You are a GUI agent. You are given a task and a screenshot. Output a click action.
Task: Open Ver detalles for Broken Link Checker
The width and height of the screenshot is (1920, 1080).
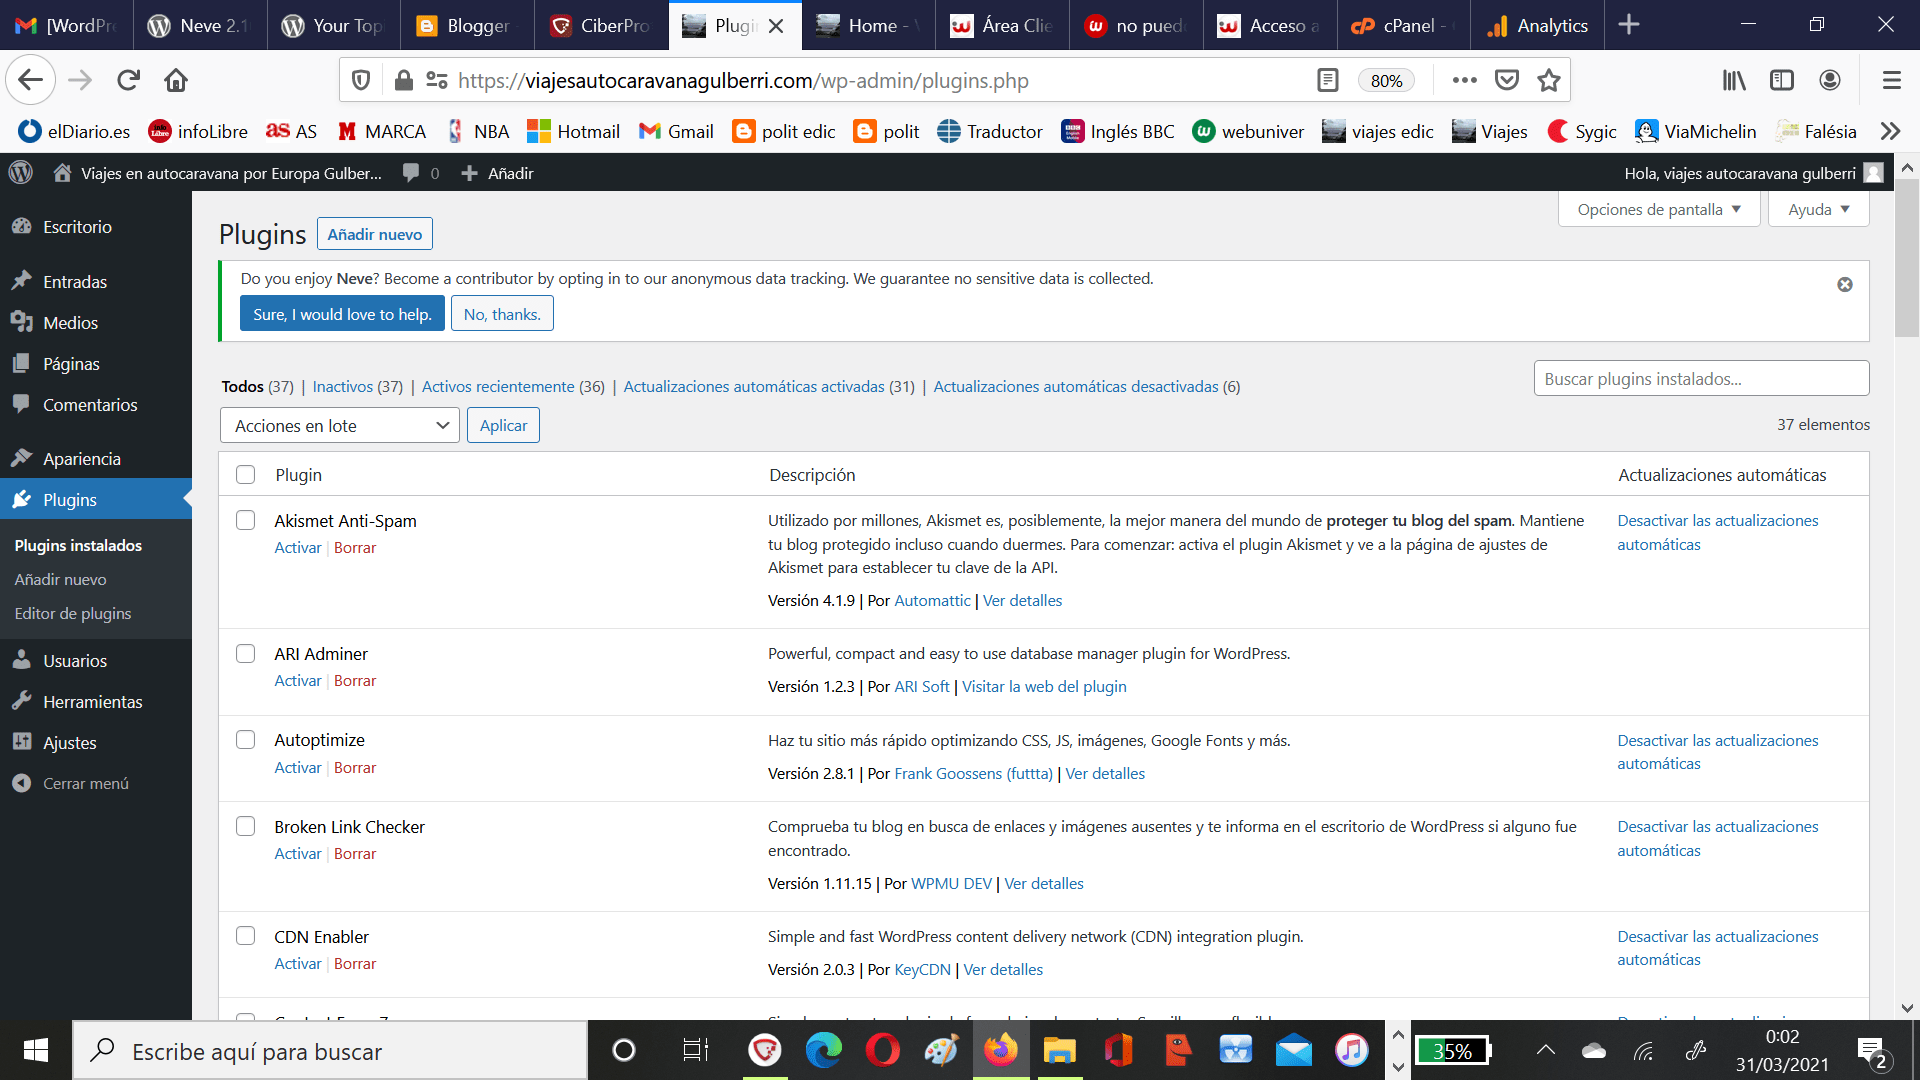[1044, 884]
